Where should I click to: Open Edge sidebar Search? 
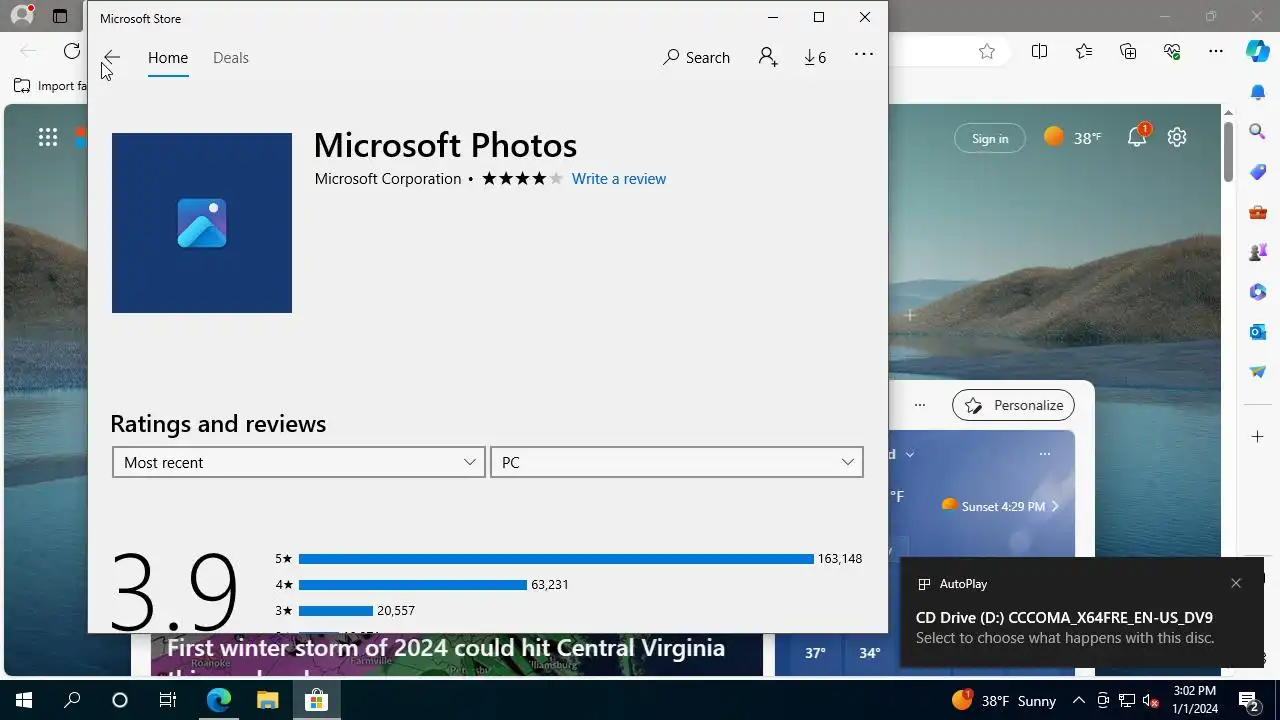point(1258,131)
